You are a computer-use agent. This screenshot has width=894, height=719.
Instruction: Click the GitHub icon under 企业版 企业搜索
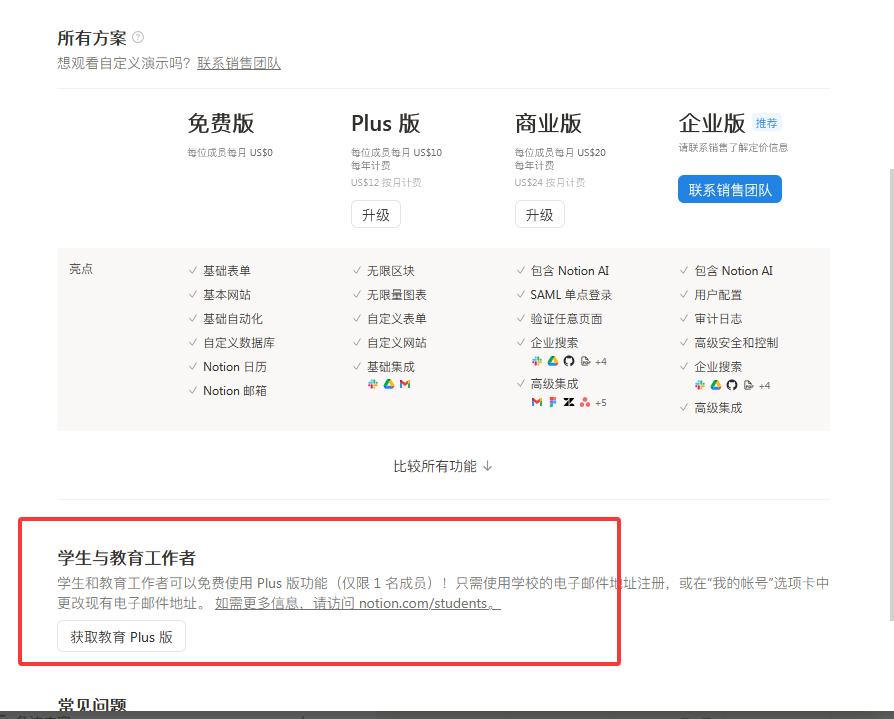732,385
